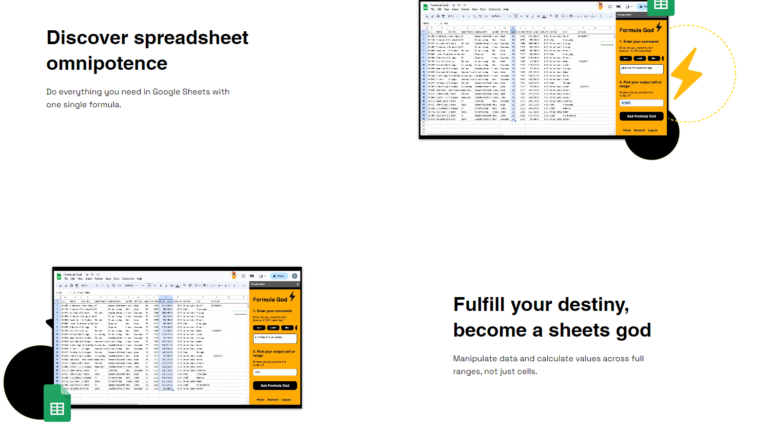Open the top Formula God demo screenshot
Image resolution: width=768 pixels, height=431 pixels.
[x=543, y=69]
